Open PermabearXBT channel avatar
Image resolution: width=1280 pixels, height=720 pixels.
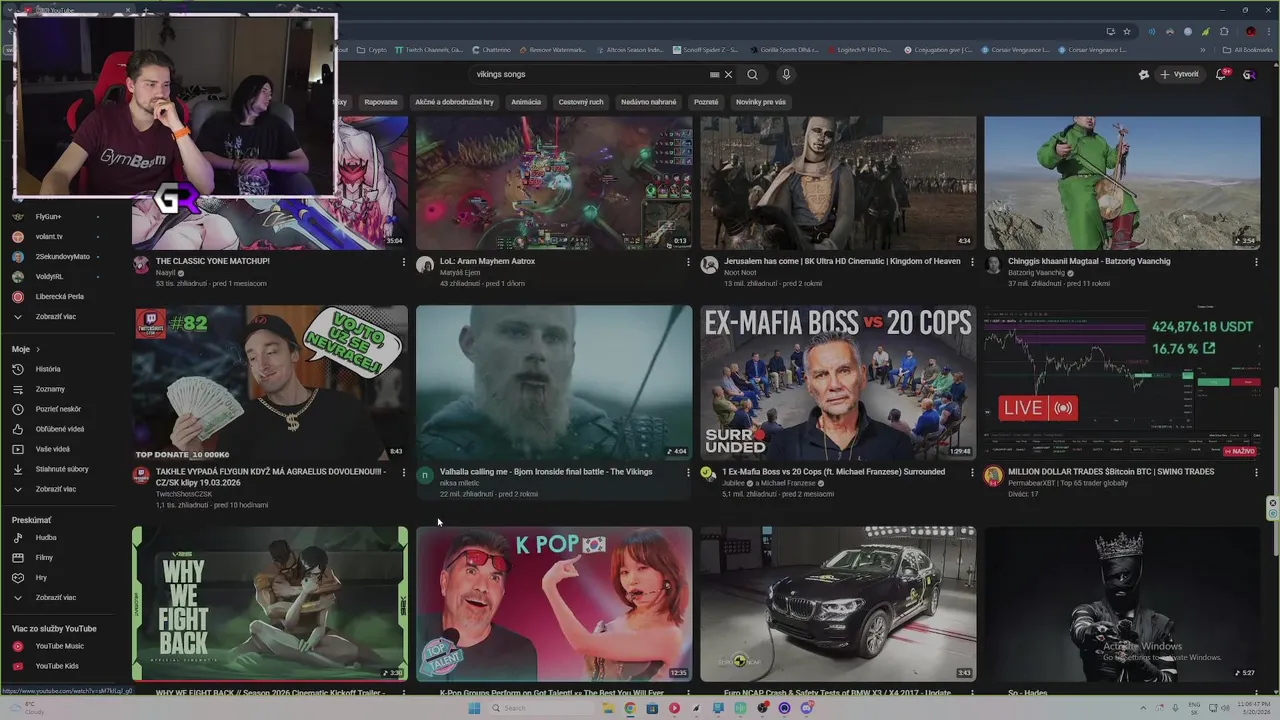pos(993,476)
